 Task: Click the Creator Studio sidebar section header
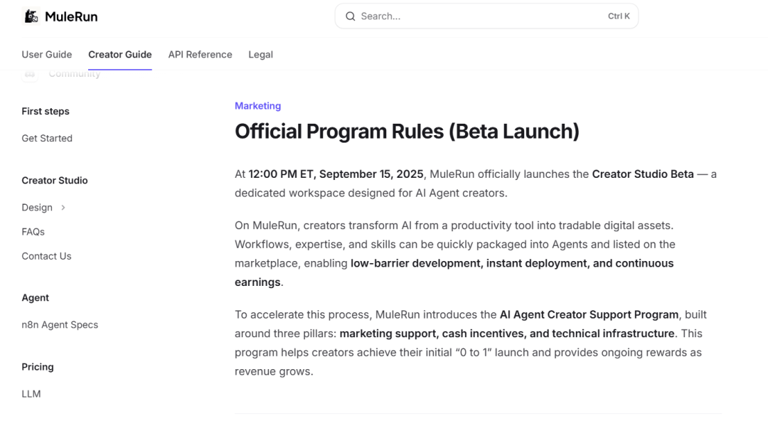(x=55, y=181)
